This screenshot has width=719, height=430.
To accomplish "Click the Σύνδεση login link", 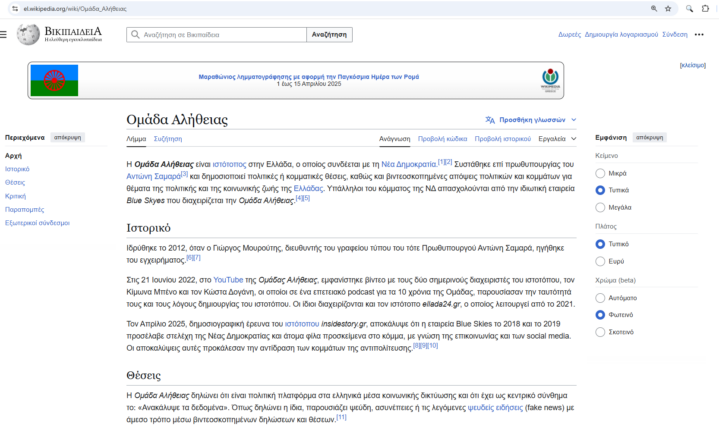I will pyautogui.click(x=675, y=34).
